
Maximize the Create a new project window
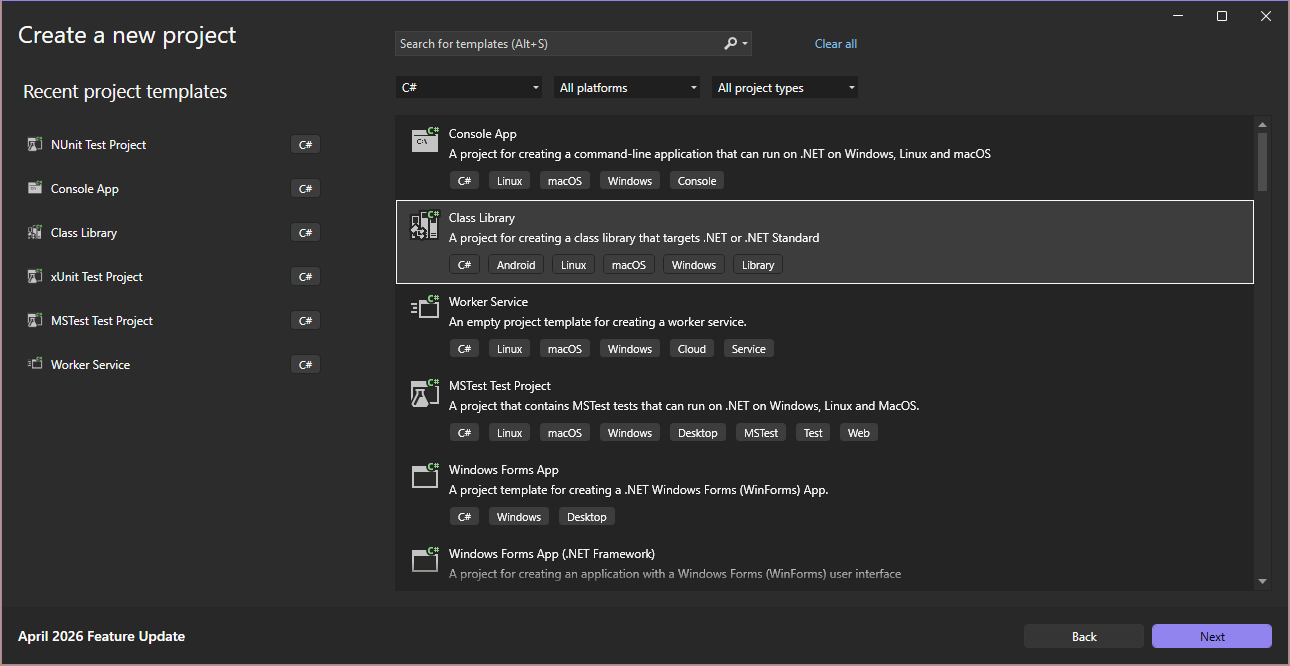coord(1222,16)
